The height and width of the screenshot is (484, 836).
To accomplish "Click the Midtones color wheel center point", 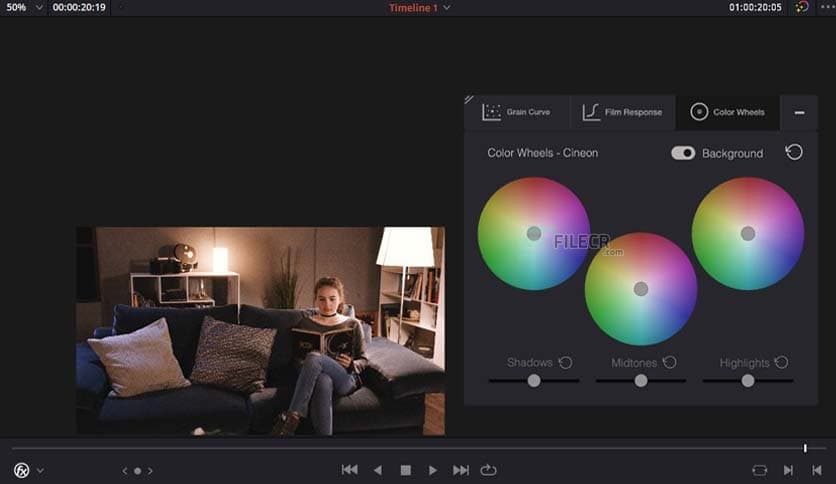I will pos(641,289).
